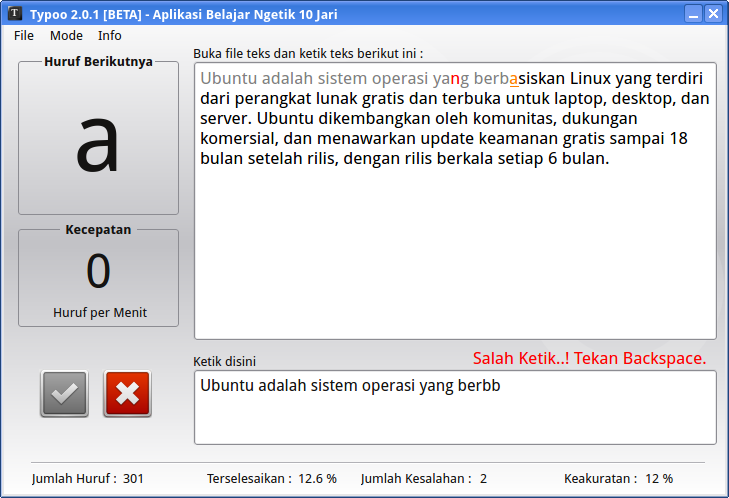Click the gray checkmark button
Image resolution: width=729 pixels, height=498 pixels.
click(64, 393)
